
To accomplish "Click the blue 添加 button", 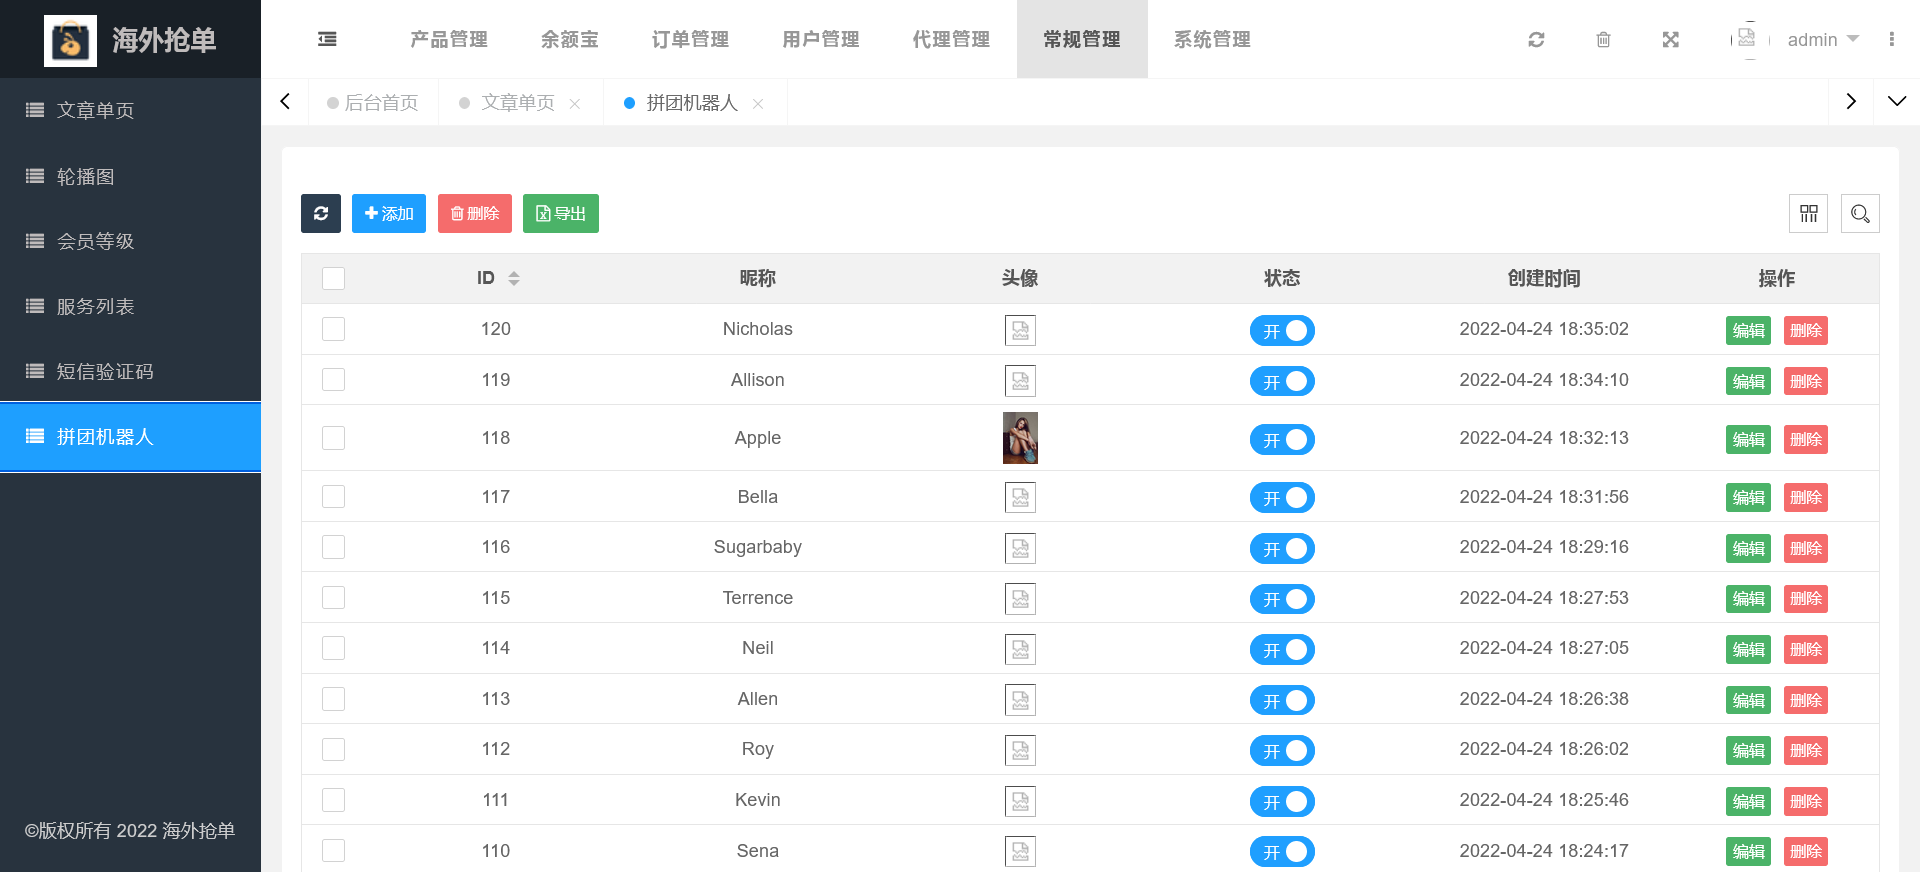I will (x=389, y=213).
